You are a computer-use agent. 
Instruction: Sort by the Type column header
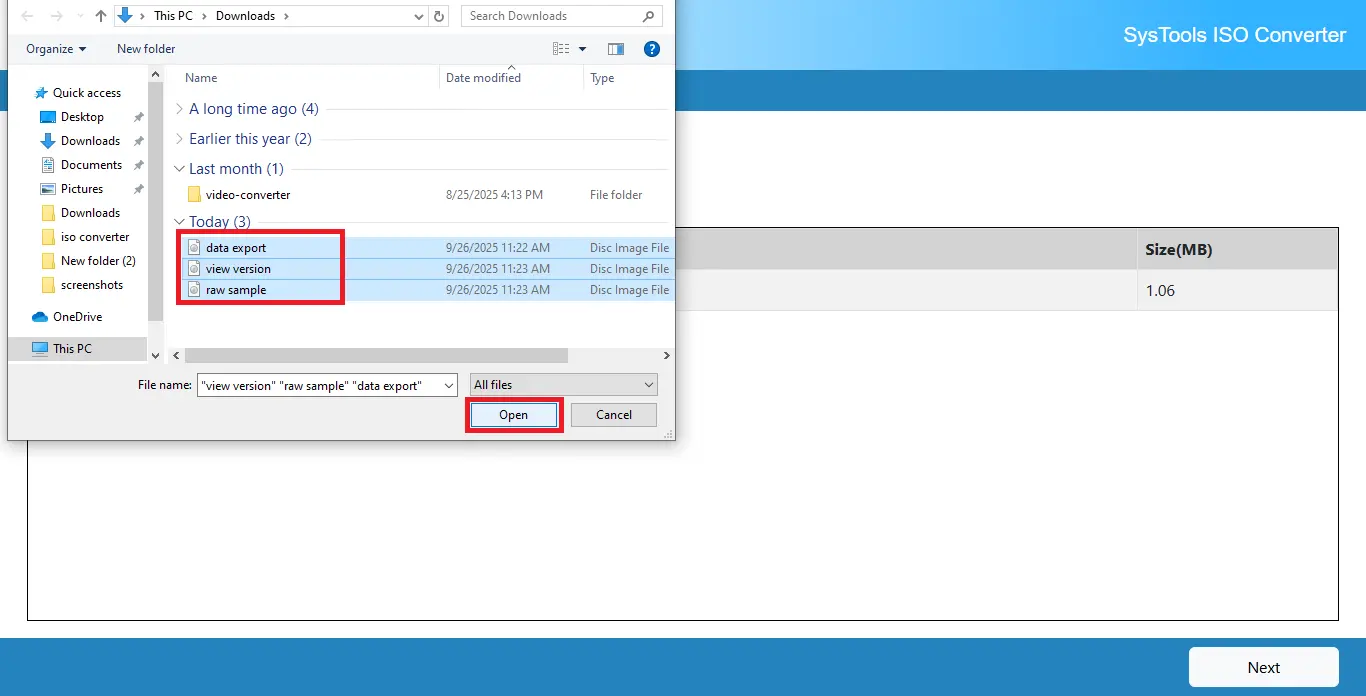(x=602, y=78)
